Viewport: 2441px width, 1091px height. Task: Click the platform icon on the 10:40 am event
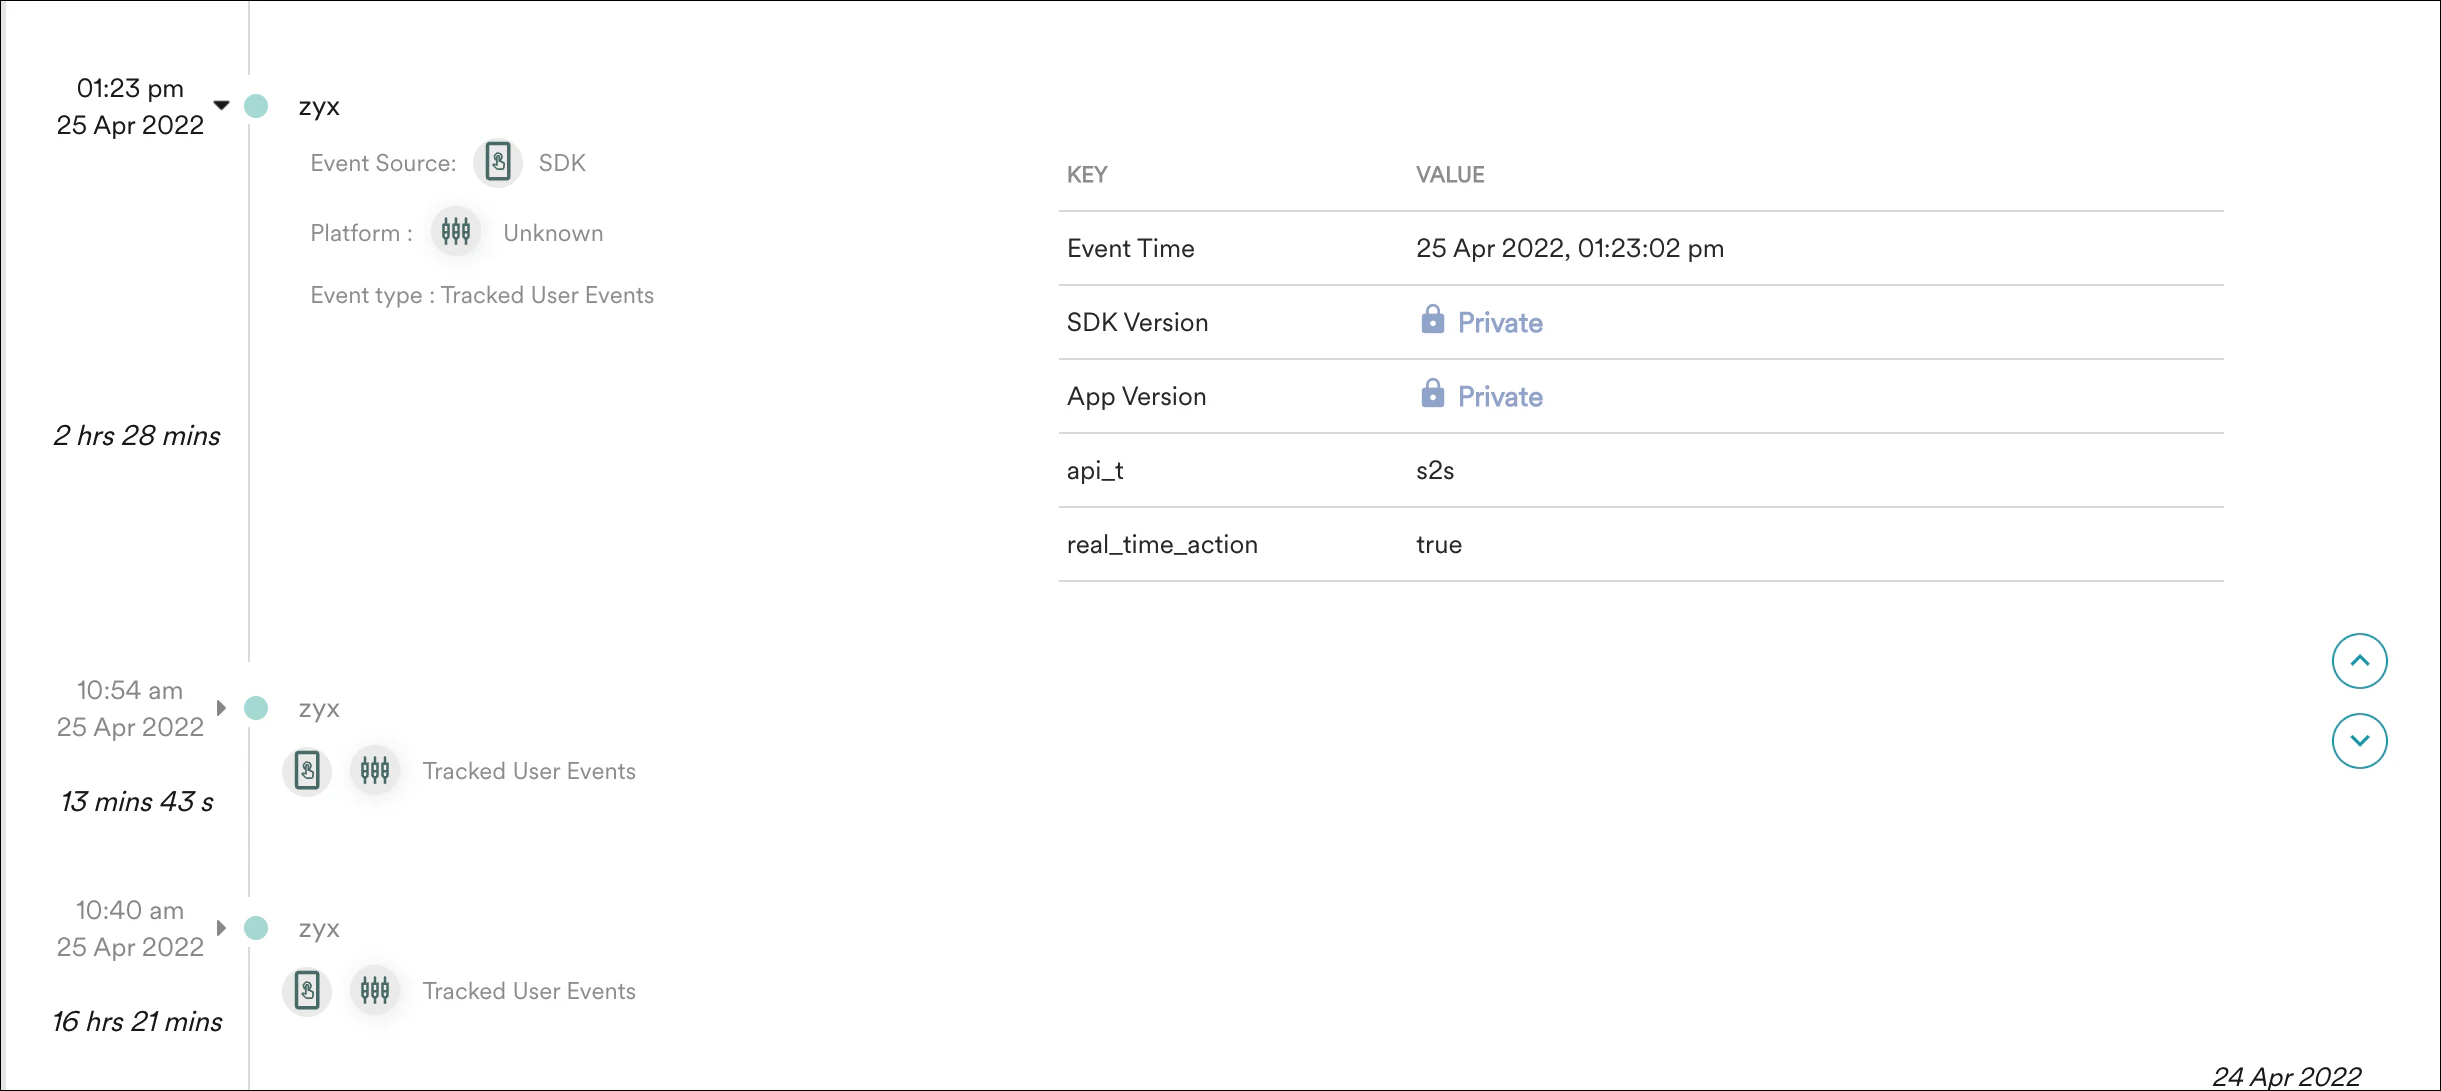click(375, 990)
